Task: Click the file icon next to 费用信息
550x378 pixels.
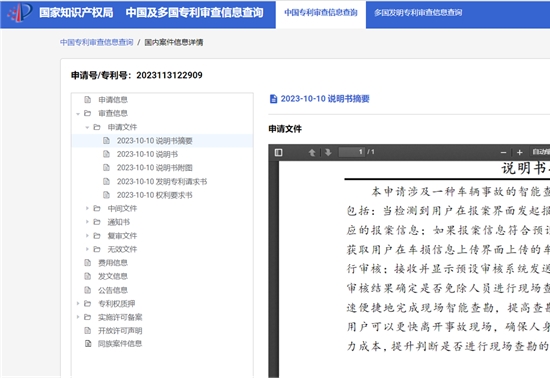Action: pyautogui.click(x=87, y=263)
